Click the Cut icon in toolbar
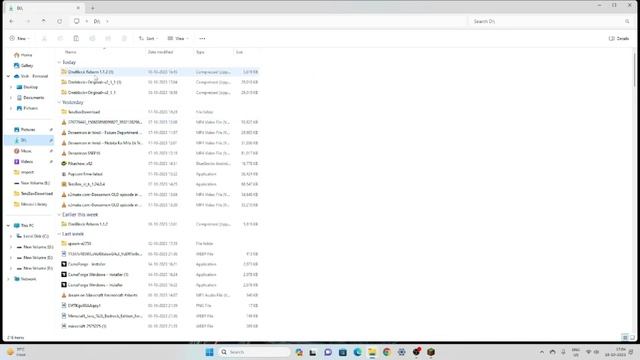Image resolution: width=640 pixels, height=360 pixels. (x=44, y=38)
